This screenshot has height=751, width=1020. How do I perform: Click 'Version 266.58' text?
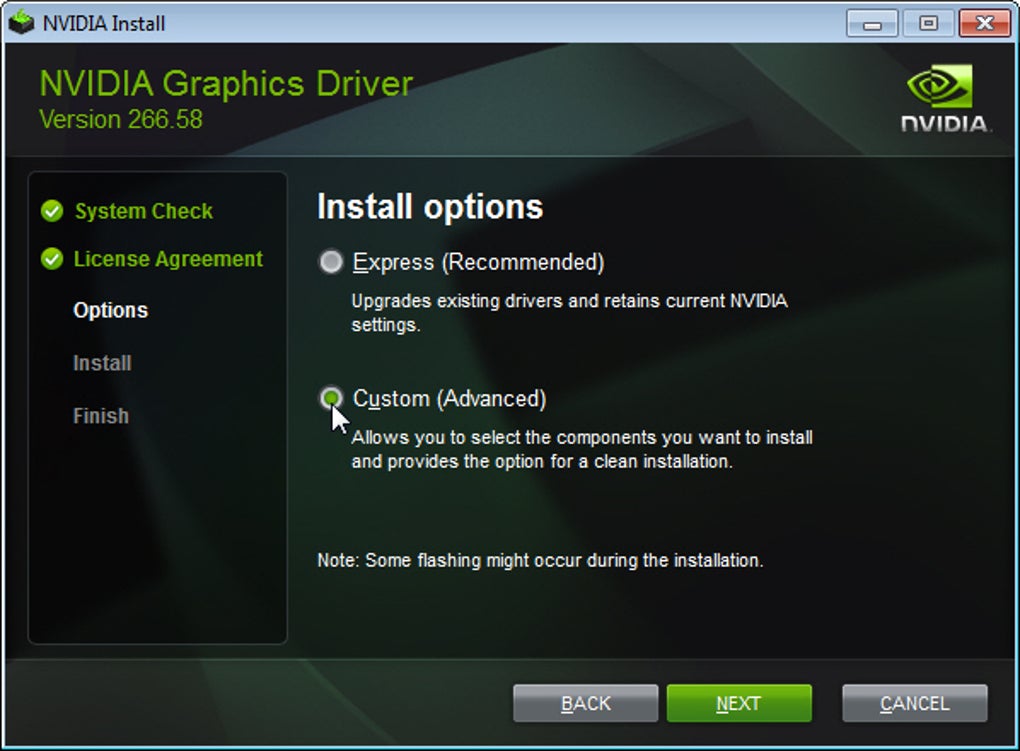point(121,120)
